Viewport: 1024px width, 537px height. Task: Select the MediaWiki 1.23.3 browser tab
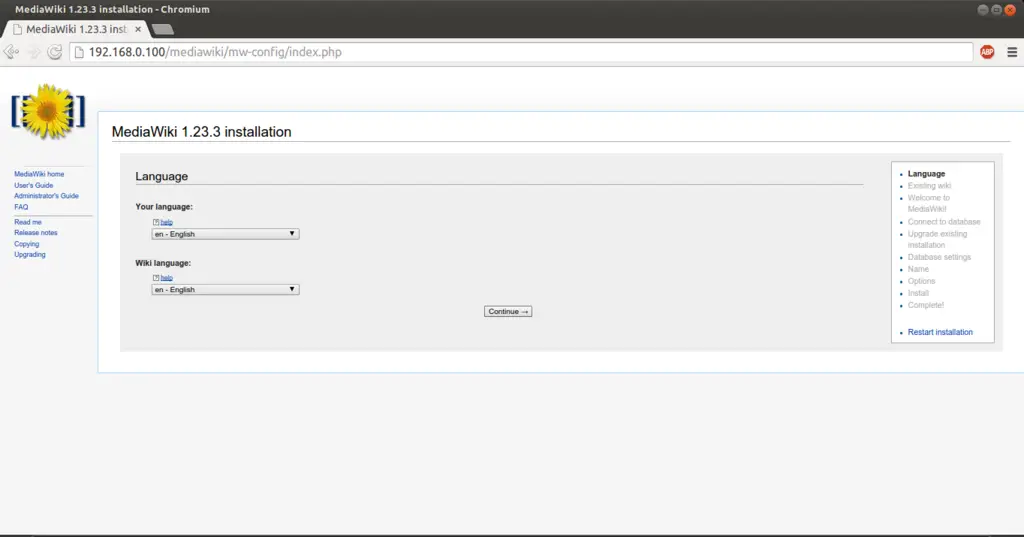click(76, 29)
